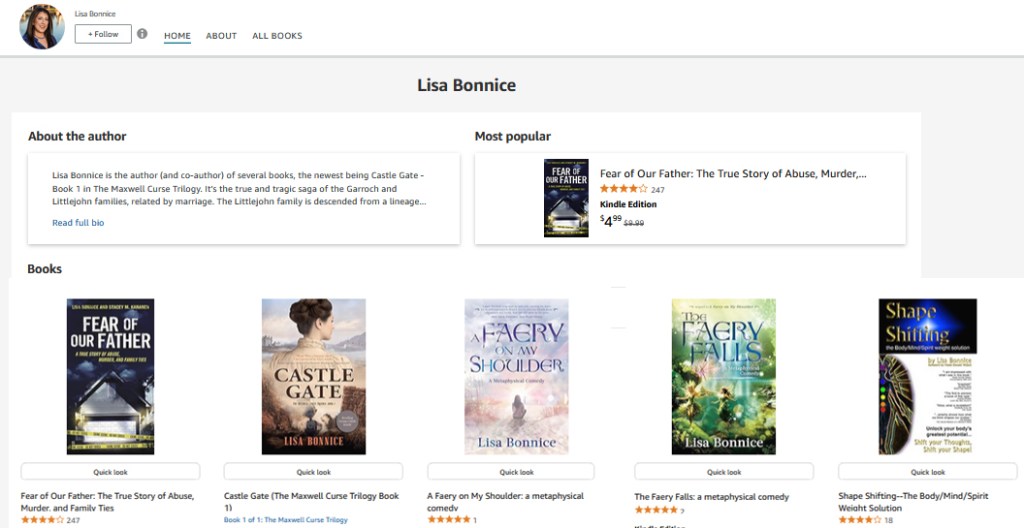The width and height of the screenshot is (1024, 528).
Task: Click Lisa Bonnice's profile photo
Action: [42, 27]
